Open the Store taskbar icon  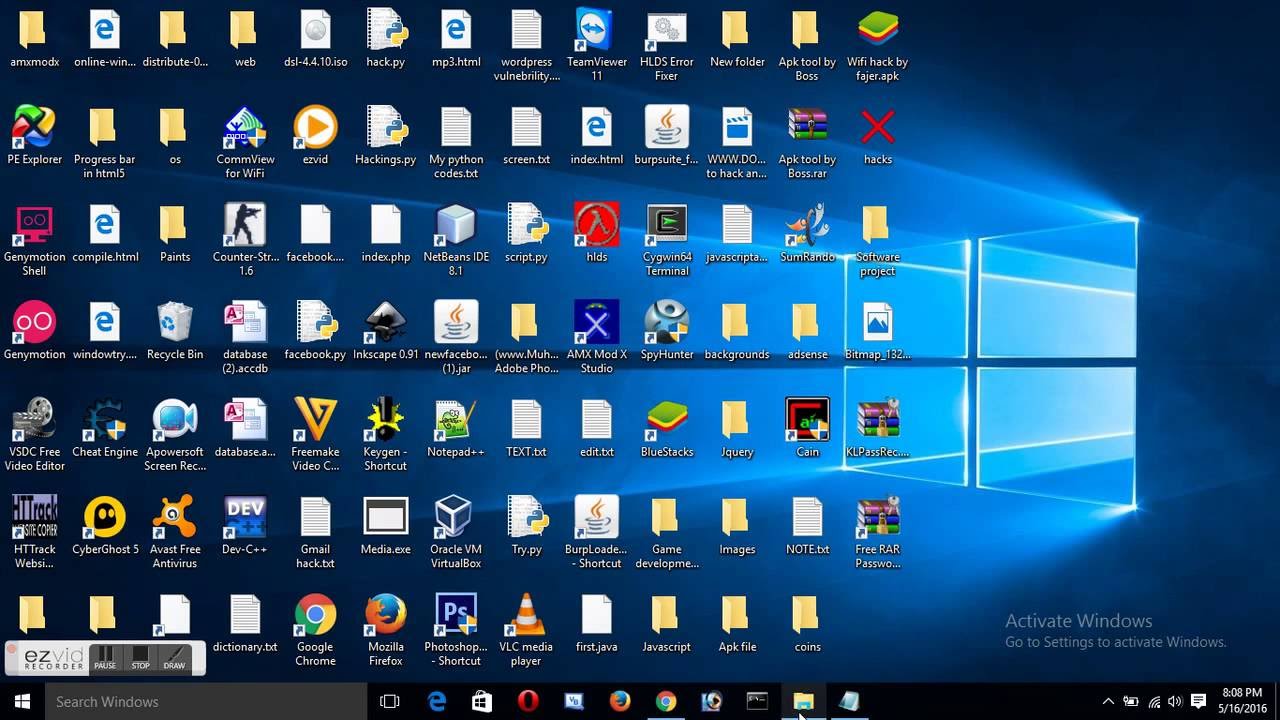(482, 701)
